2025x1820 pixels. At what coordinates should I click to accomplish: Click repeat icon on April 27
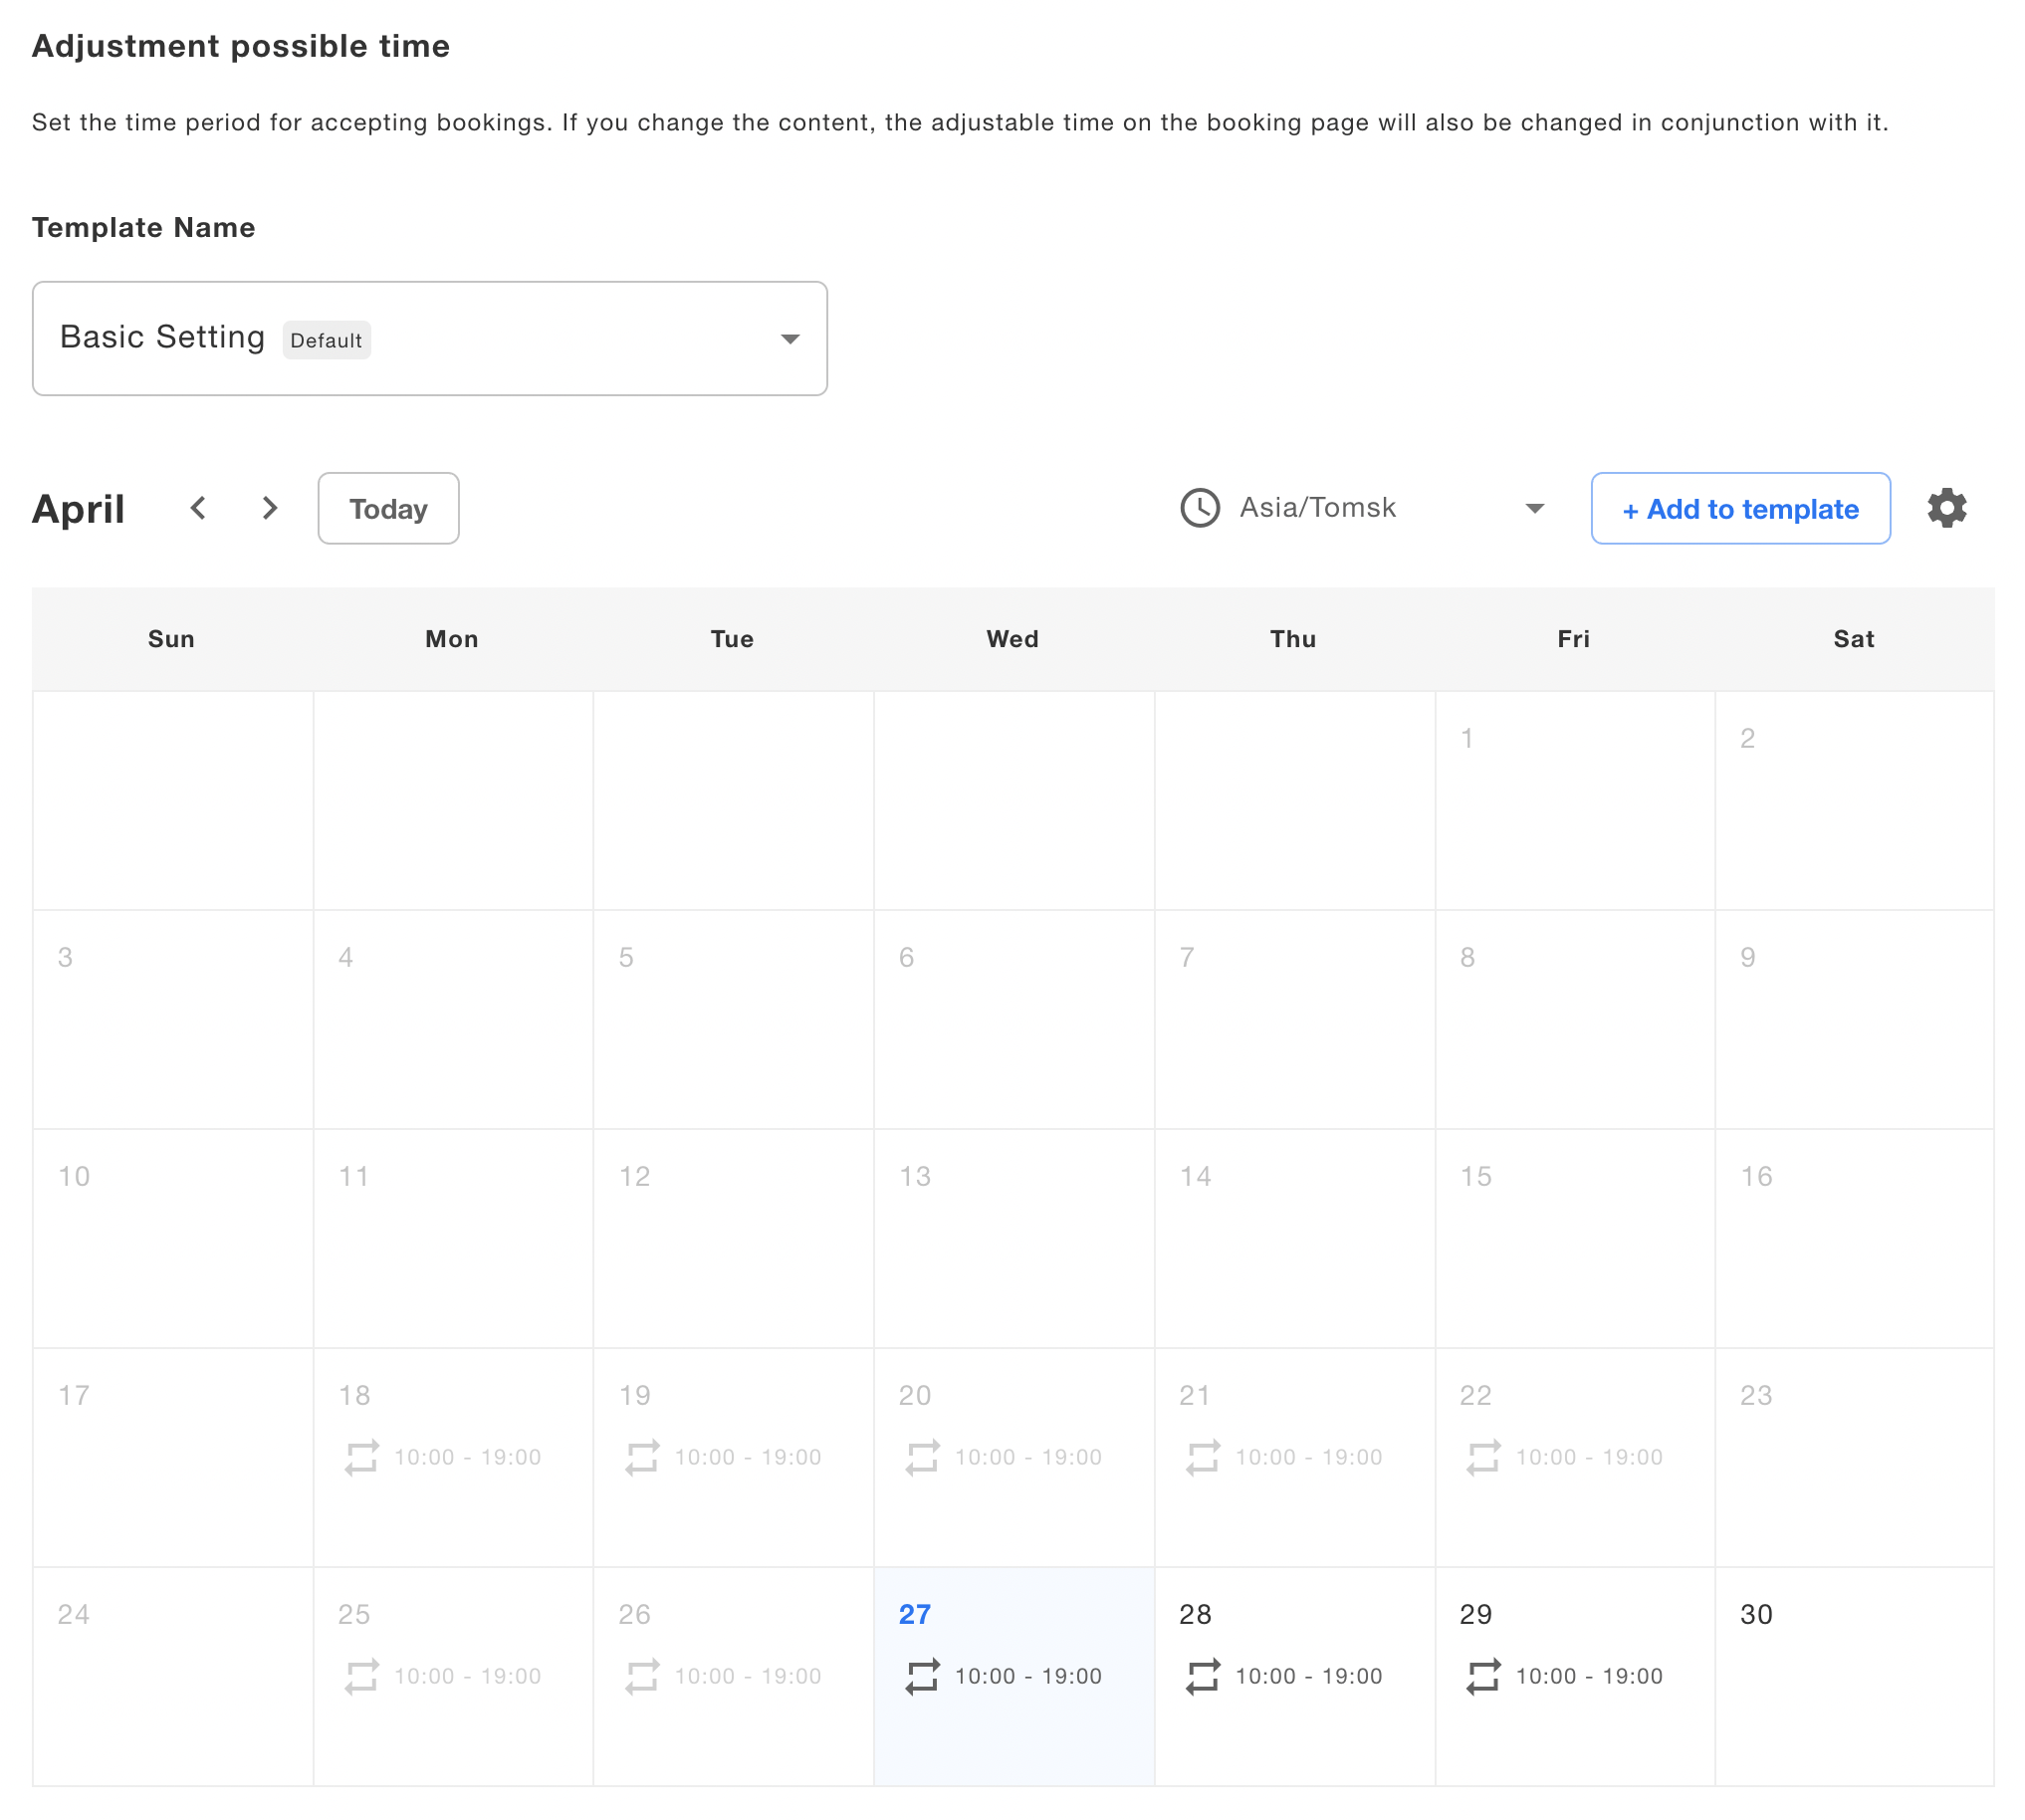922,1676
